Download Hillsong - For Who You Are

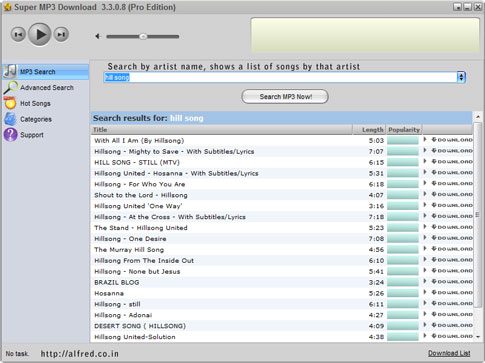(452, 184)
